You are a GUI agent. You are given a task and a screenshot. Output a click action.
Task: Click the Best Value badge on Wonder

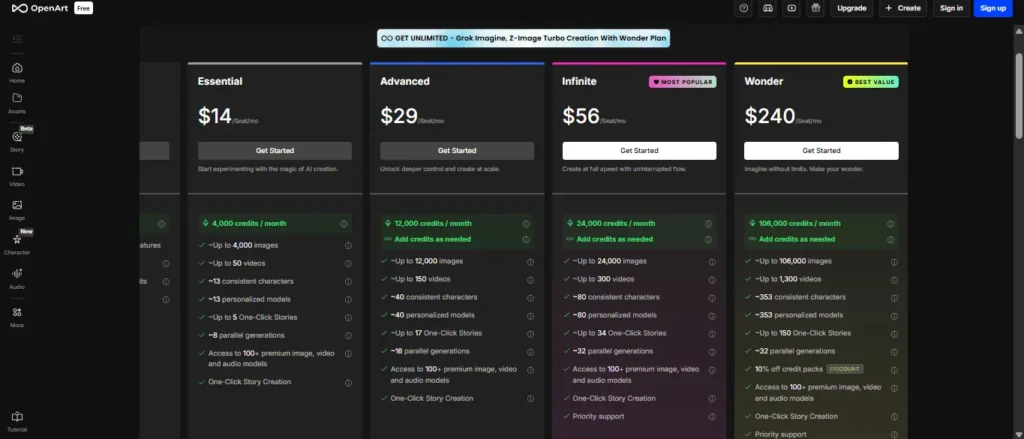point(871,82)
